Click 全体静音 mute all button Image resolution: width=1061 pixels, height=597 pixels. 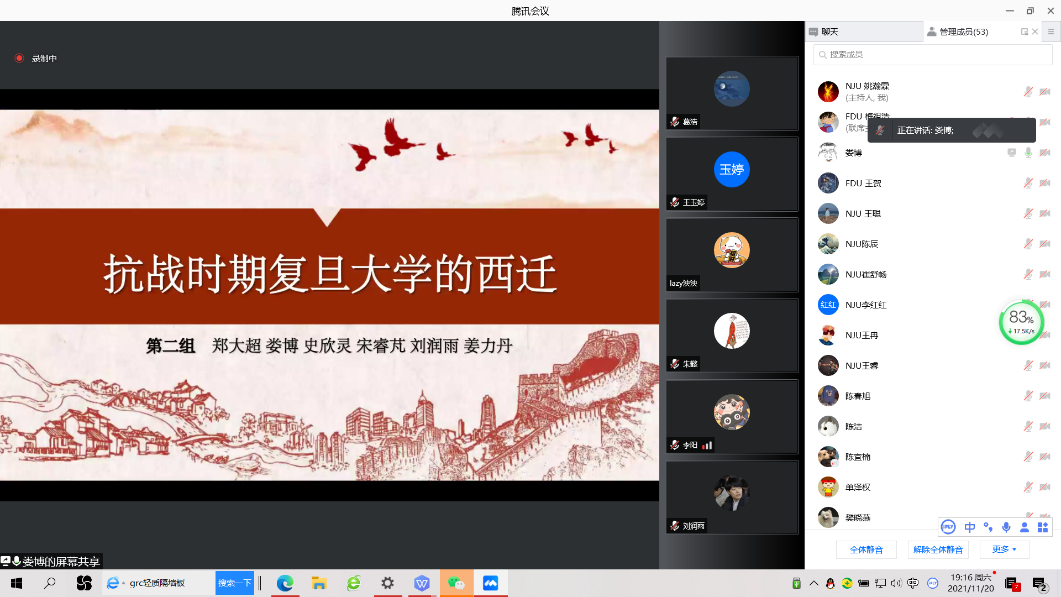(866, 549)
